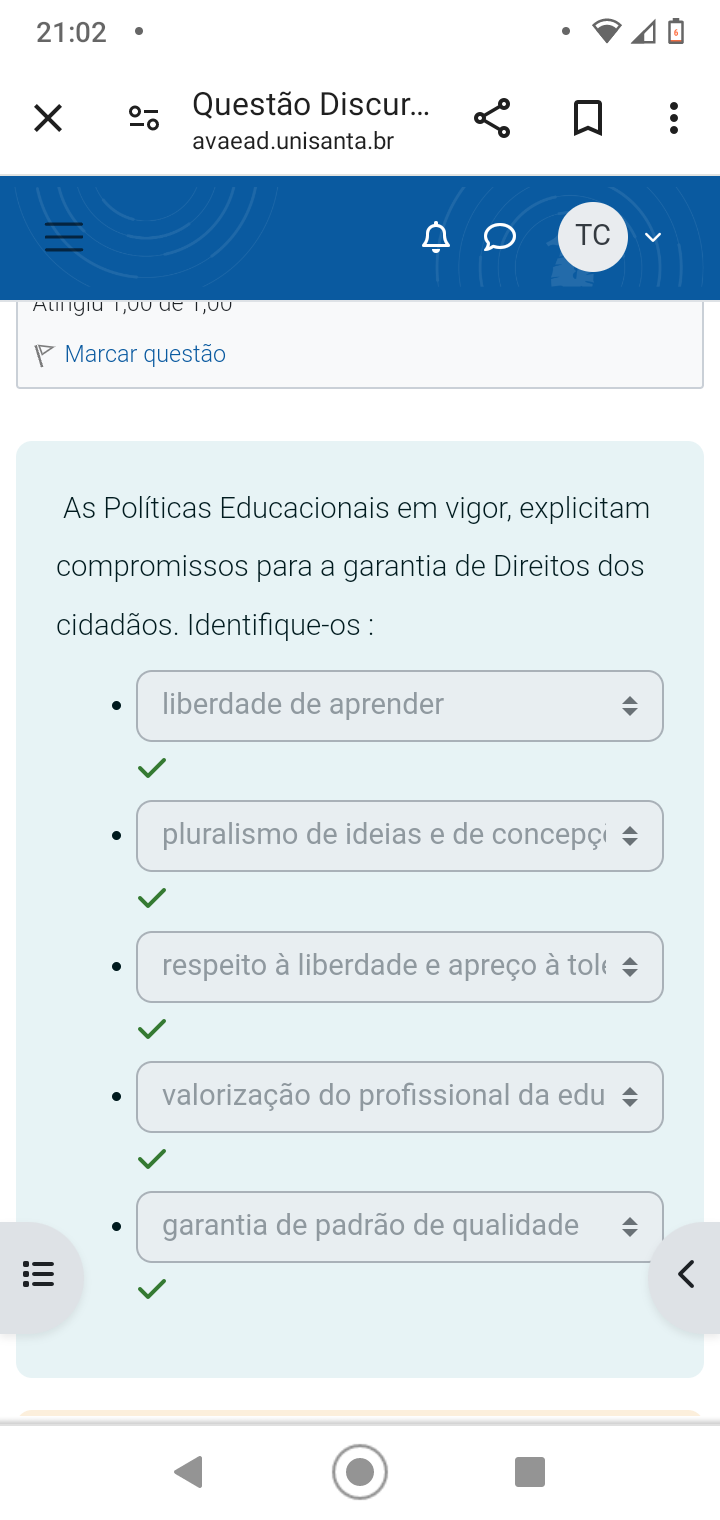Bookmark this page
This screenshot has width=720, height=1520.
pyautogui.click(x=588, y=119)
